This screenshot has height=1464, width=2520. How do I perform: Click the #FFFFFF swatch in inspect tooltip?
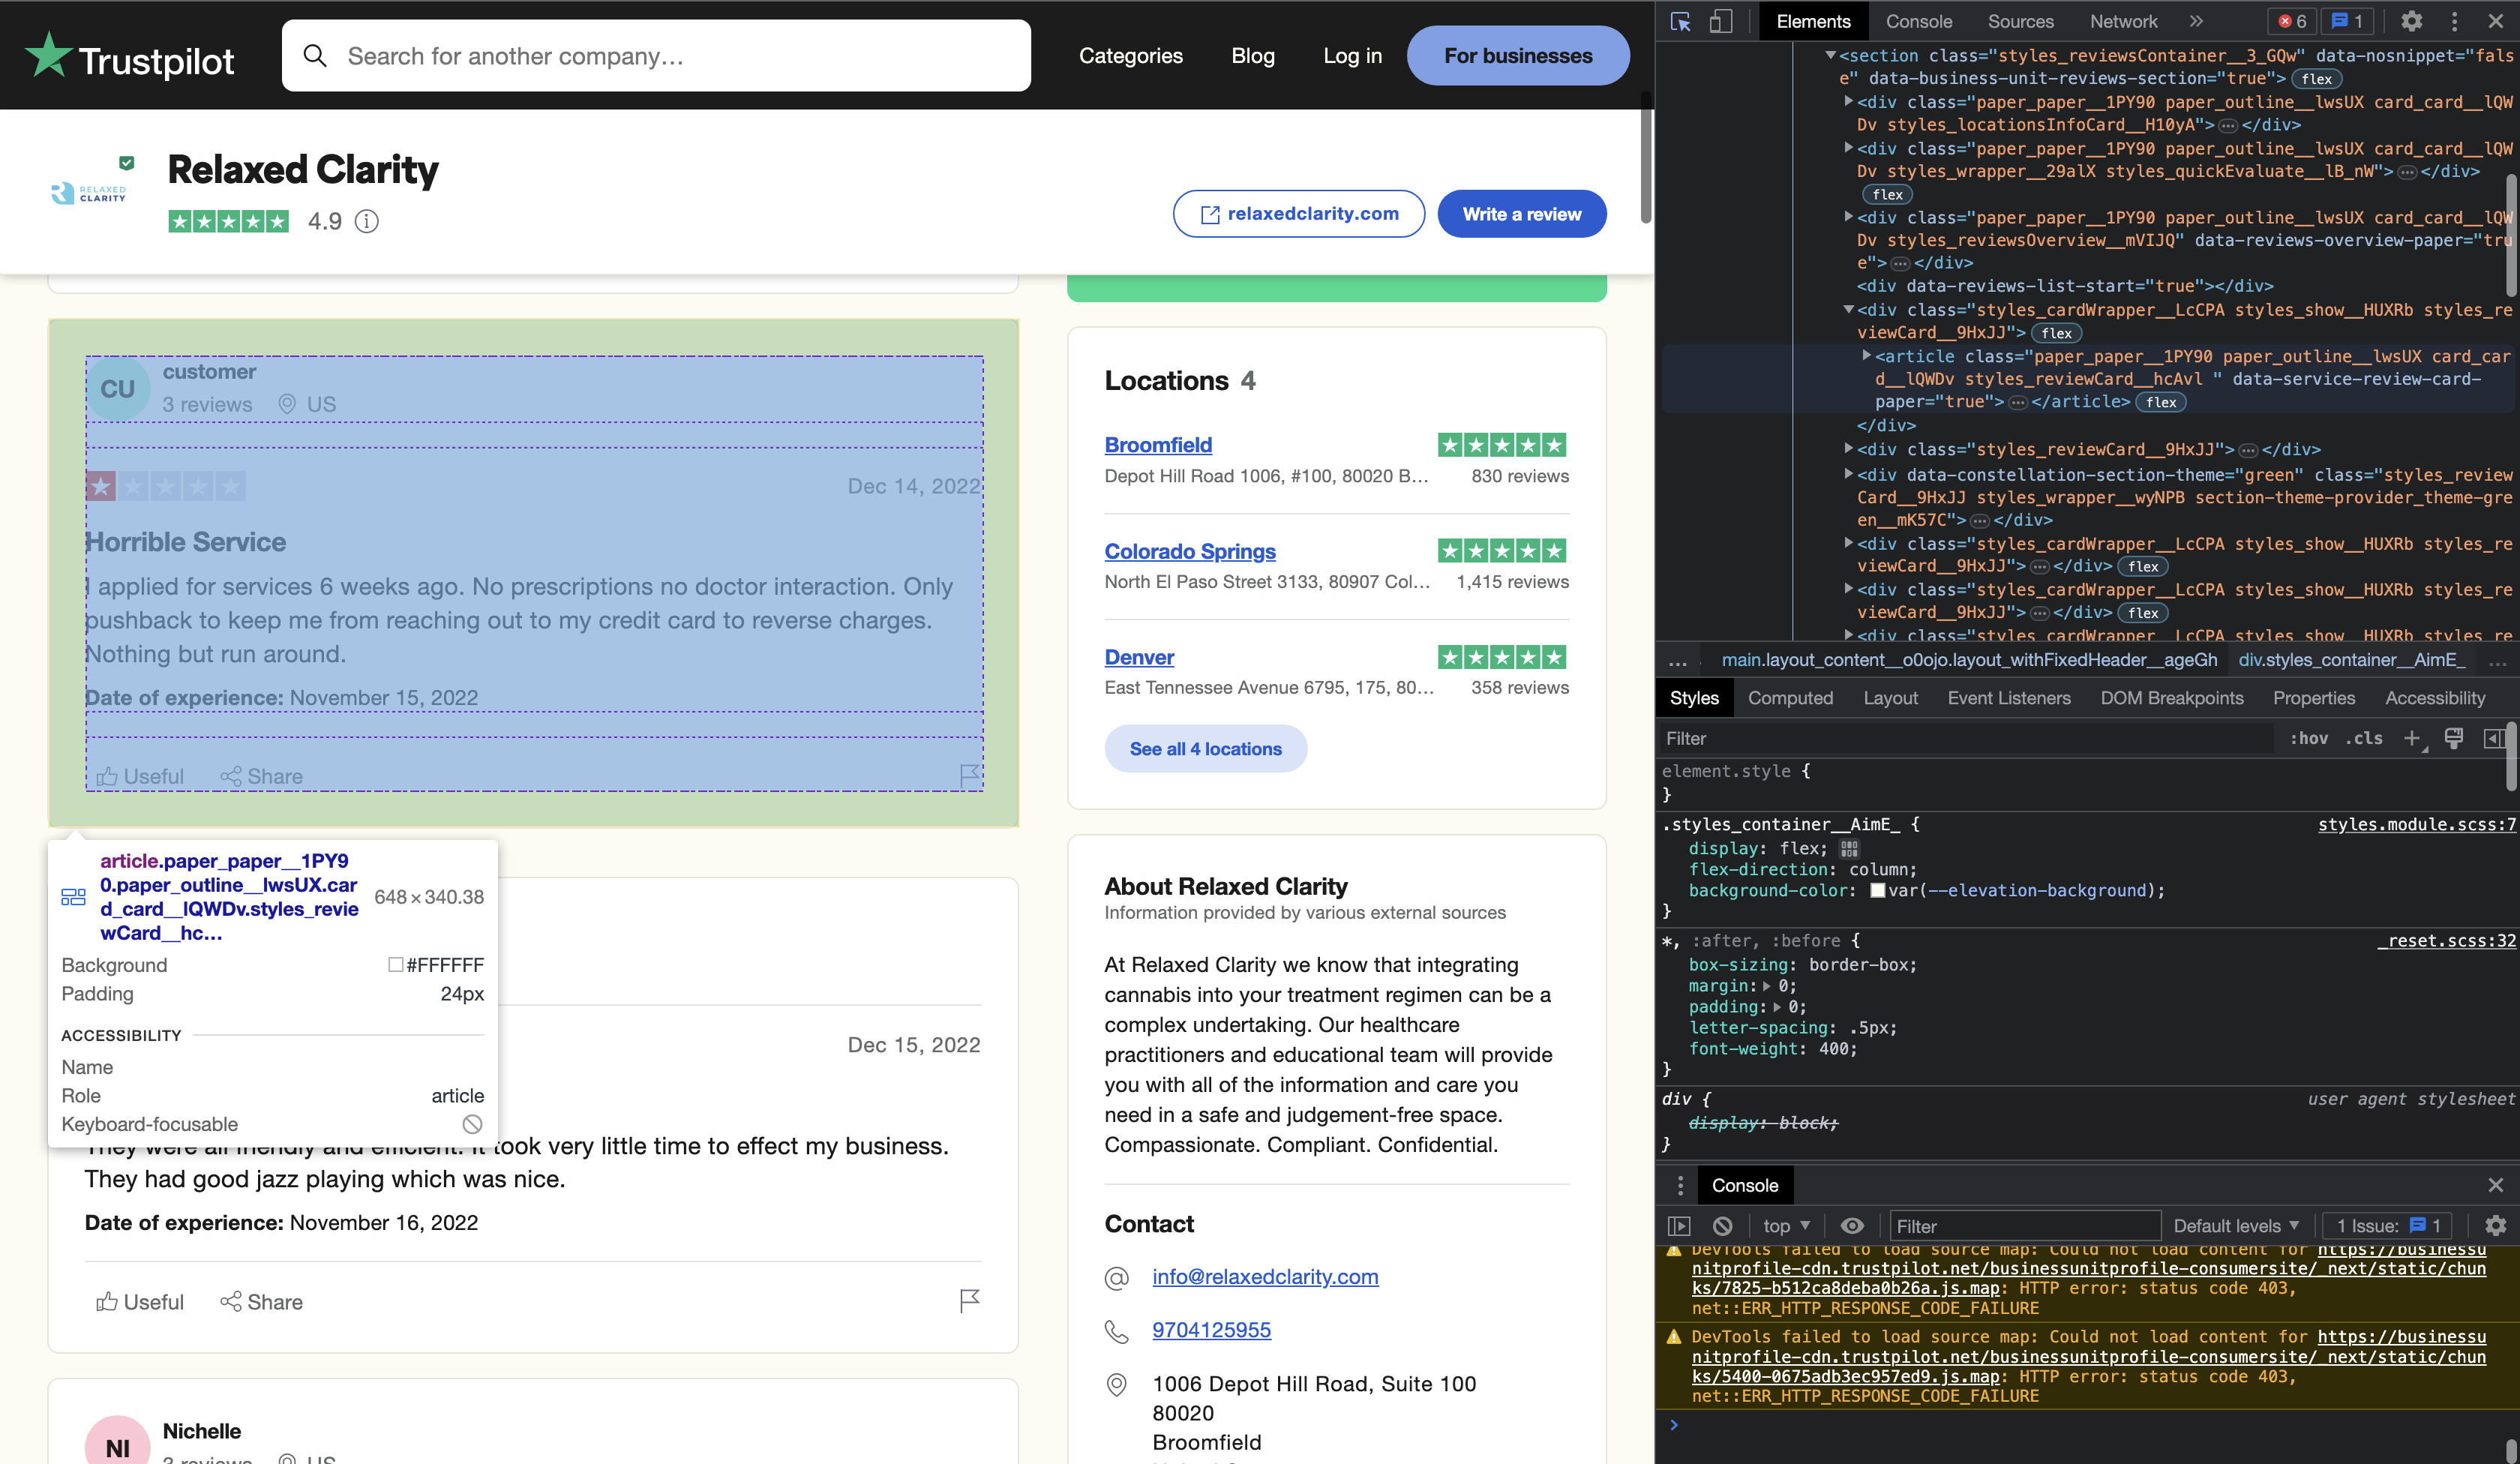[x=395, y=964]
